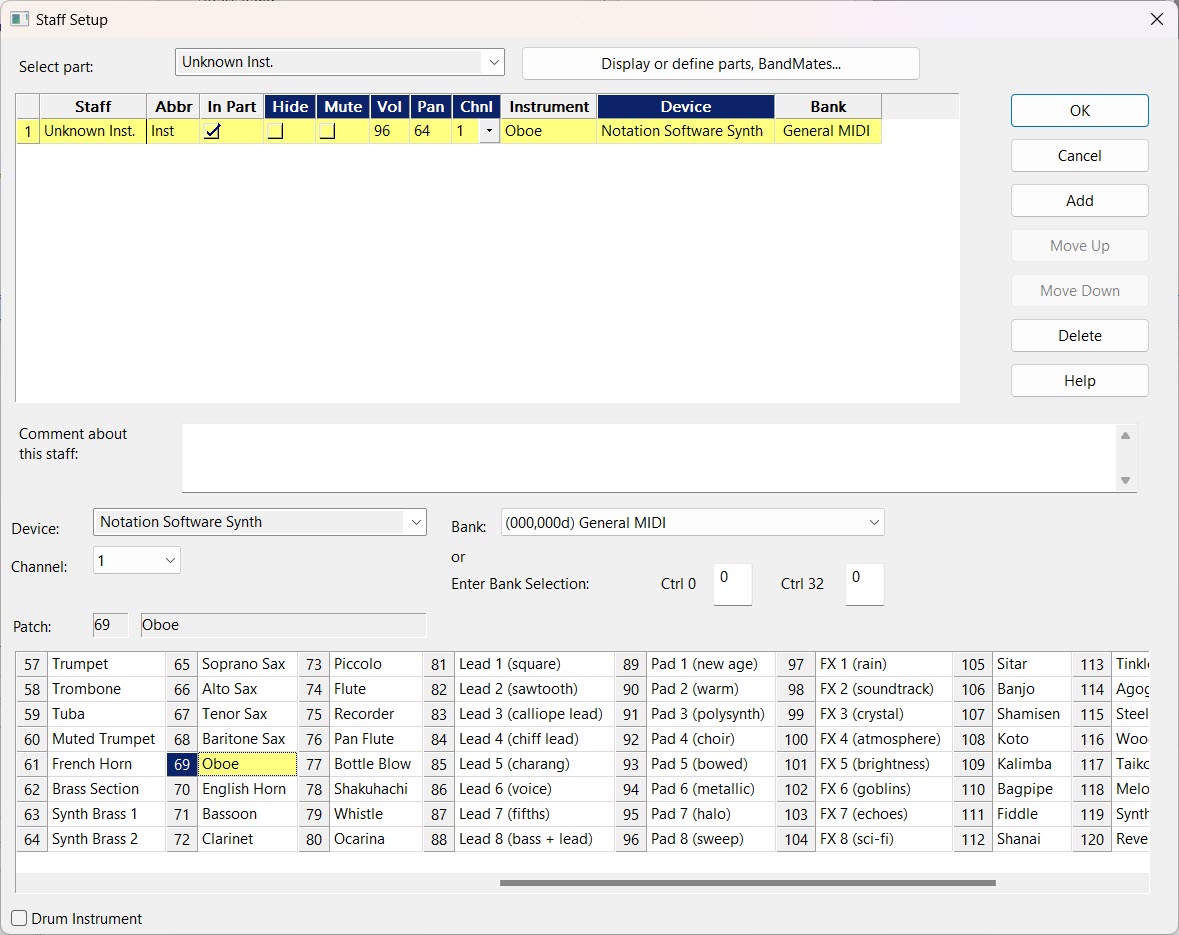1179x935 pixels.
Task: Mute the Unknown Inst. staff
Action: [327, 131]
